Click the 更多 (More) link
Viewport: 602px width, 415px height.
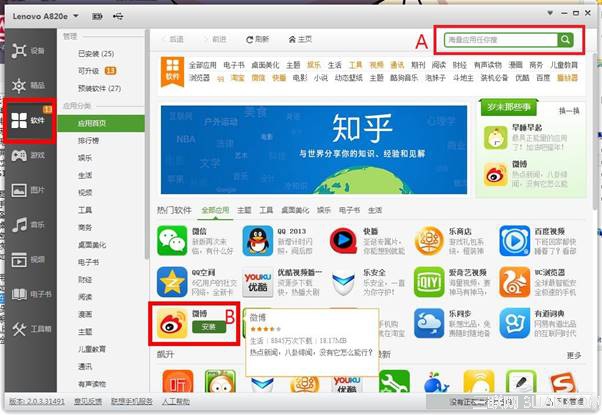(574, 355)
